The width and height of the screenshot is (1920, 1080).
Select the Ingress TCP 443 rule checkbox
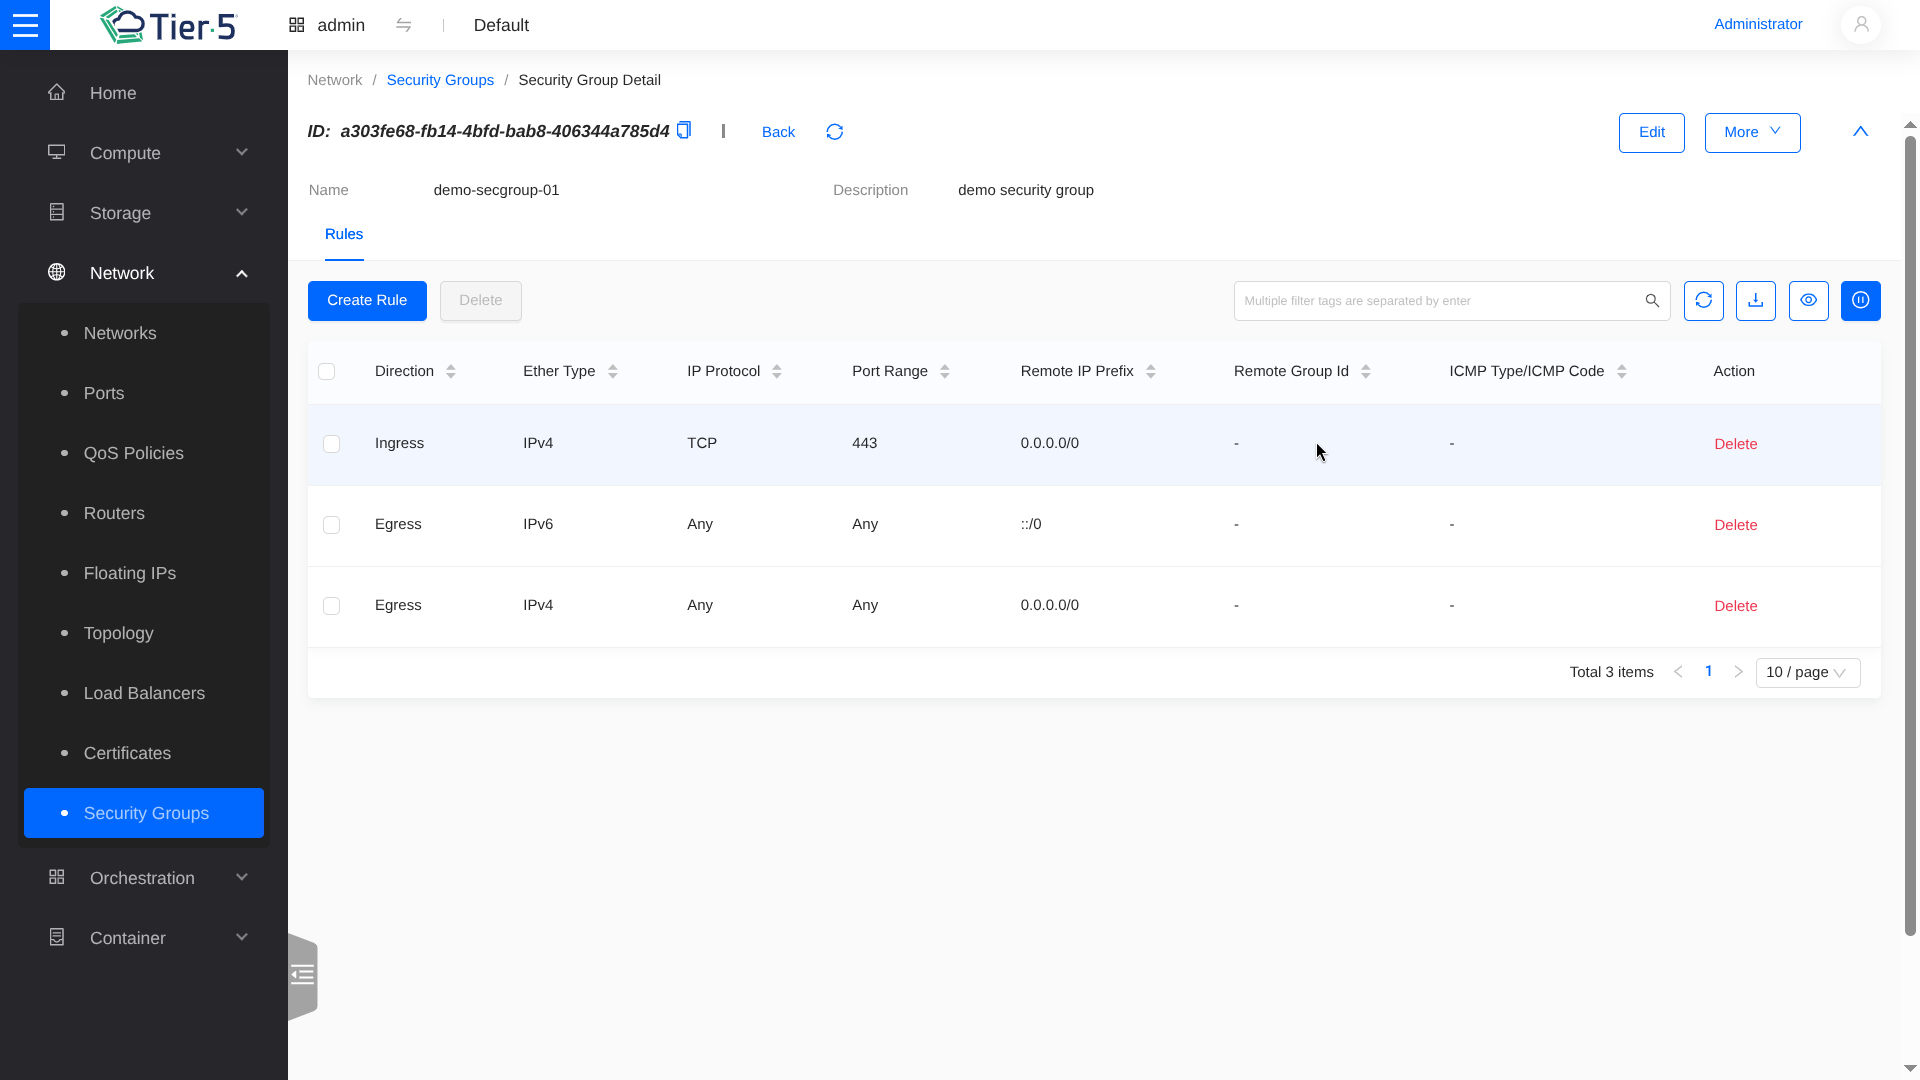click(x=331, y=444)
